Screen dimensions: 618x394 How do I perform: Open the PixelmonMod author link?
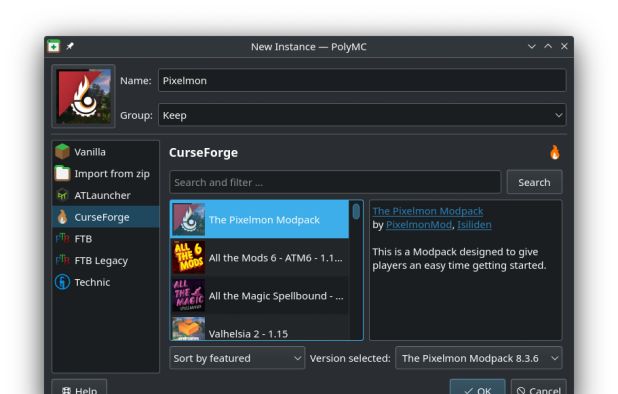tap(419, 225)
